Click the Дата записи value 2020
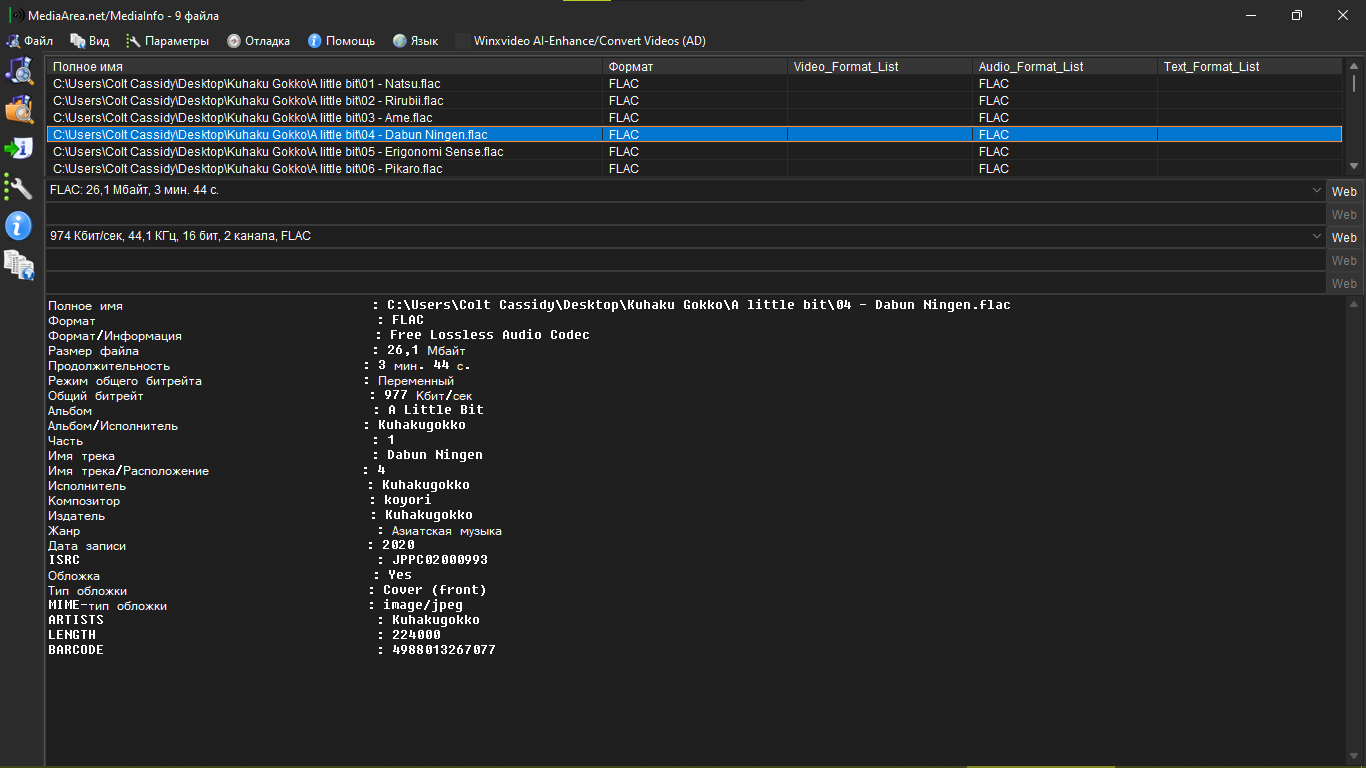The width and height of the screenshot is (1366, 768). coord(398,545)
